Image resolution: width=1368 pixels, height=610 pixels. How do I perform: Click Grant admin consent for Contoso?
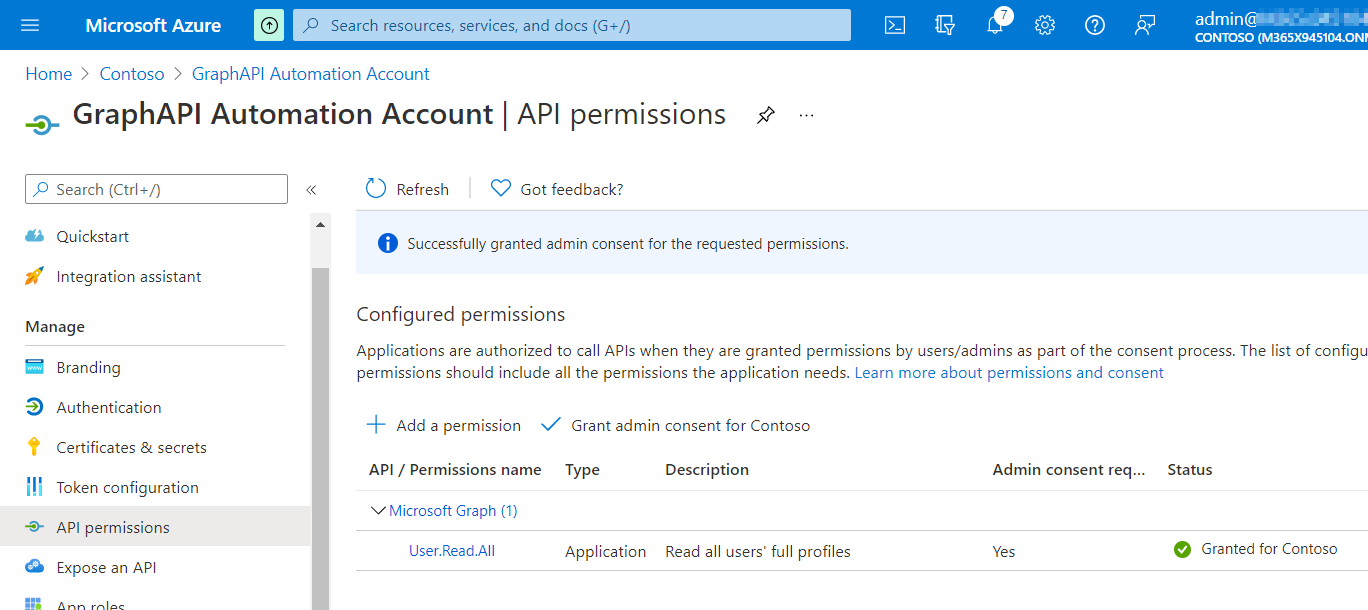pos(675,425)
